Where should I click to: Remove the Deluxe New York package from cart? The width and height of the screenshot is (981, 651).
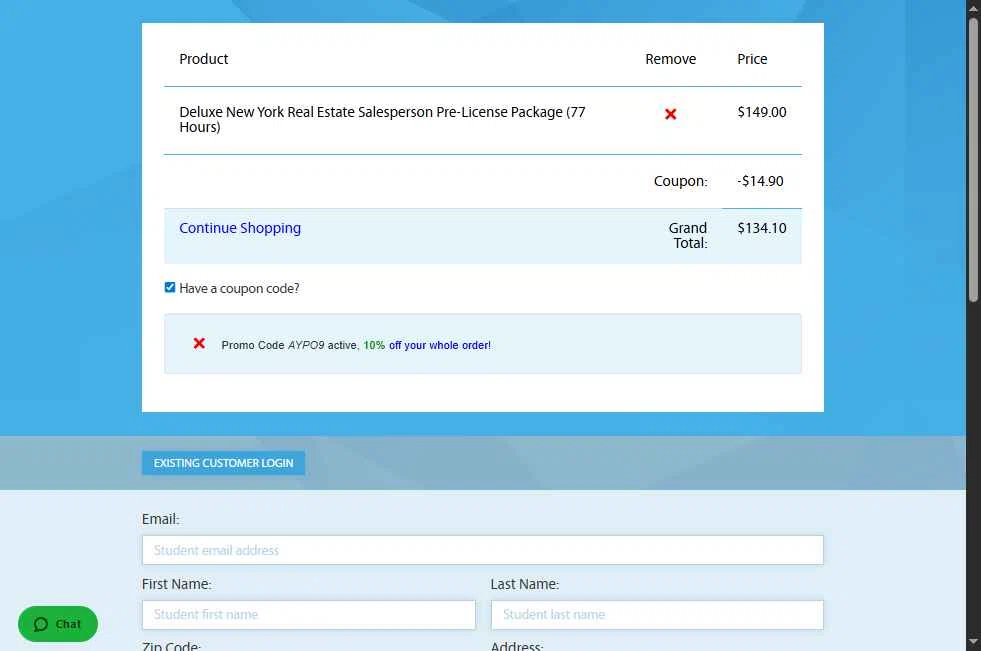[x=670, y=114]
